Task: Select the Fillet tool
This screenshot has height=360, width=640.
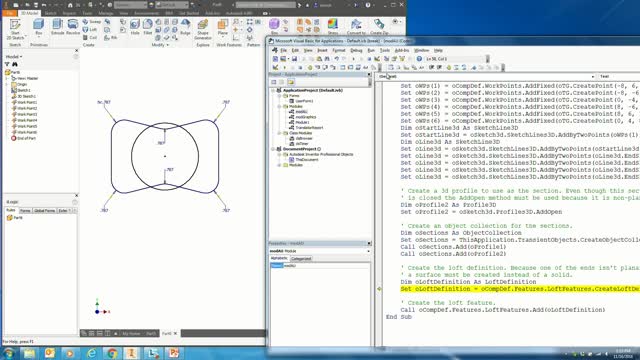Action: coord(148,27)
